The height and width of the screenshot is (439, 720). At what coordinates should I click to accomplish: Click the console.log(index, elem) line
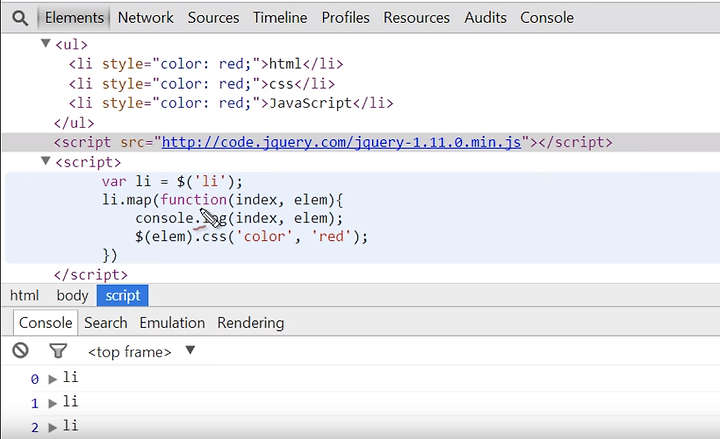tap(239, 218)
